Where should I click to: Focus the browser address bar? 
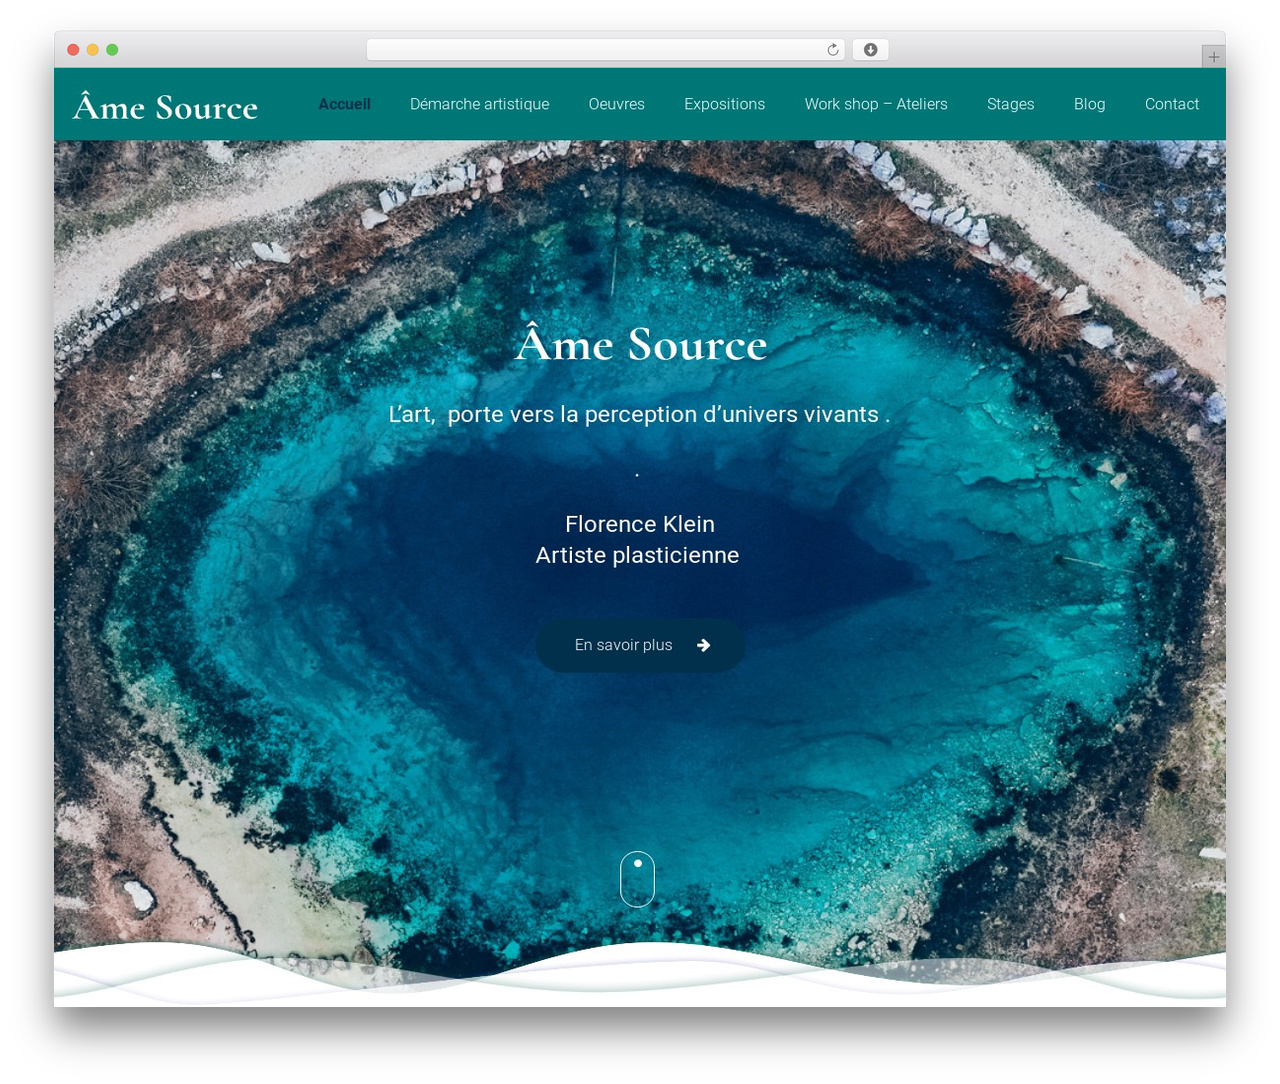click(x=605, y=50)
